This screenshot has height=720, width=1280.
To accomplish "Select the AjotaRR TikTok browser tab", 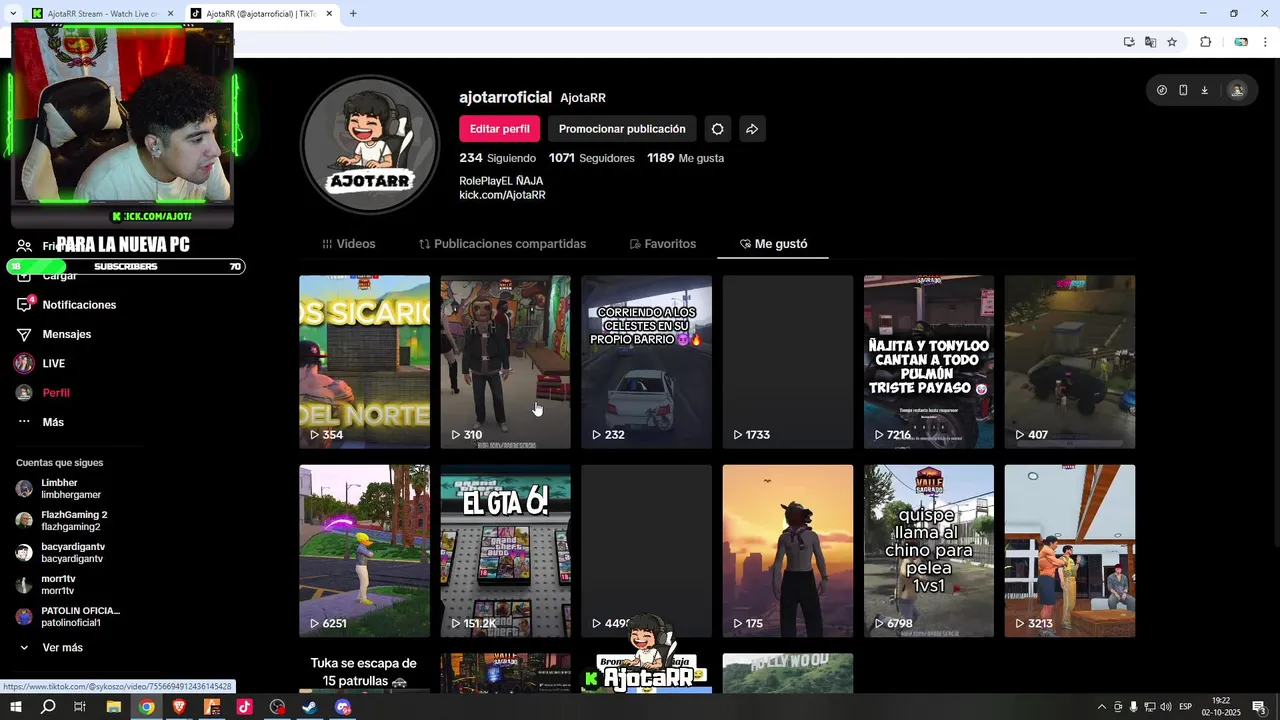I will click(262, 14).
